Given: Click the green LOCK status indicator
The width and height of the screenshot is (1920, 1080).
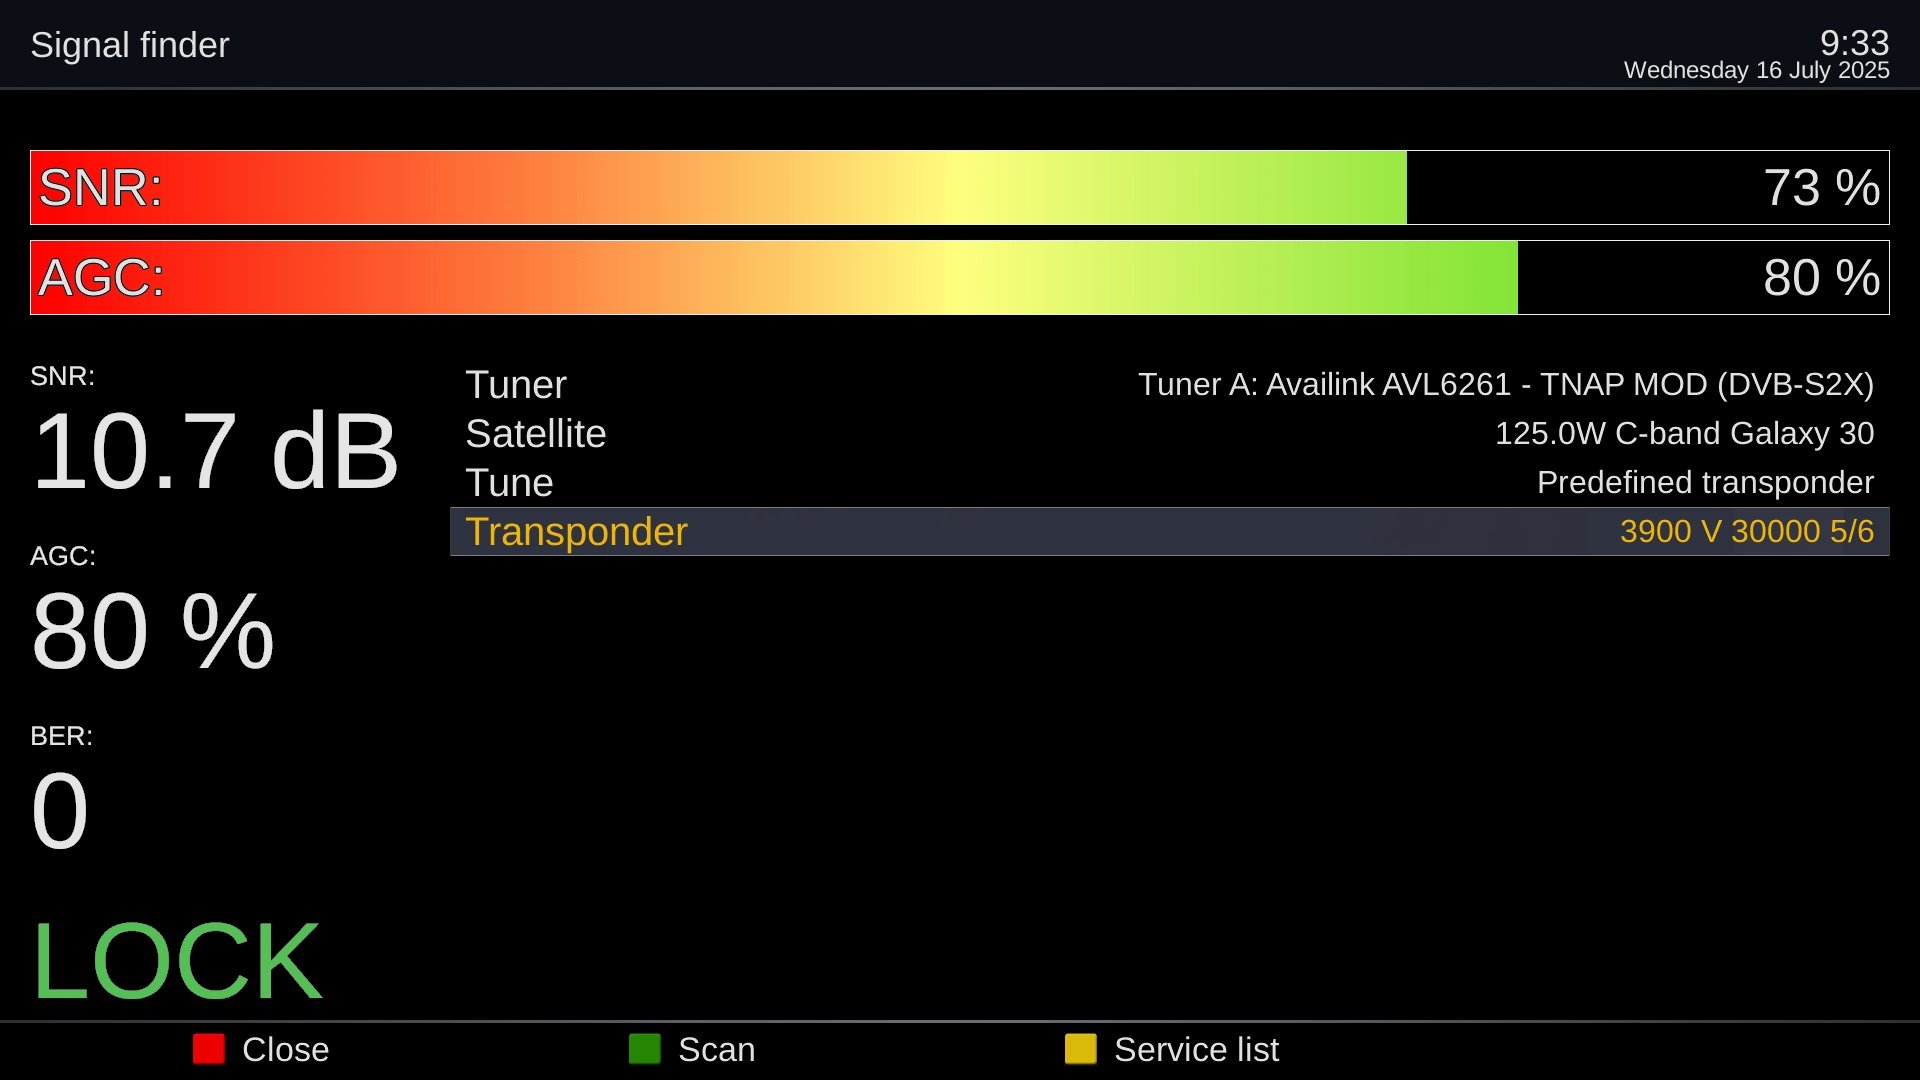Looking at the screenshot, I should coord(177,962).
